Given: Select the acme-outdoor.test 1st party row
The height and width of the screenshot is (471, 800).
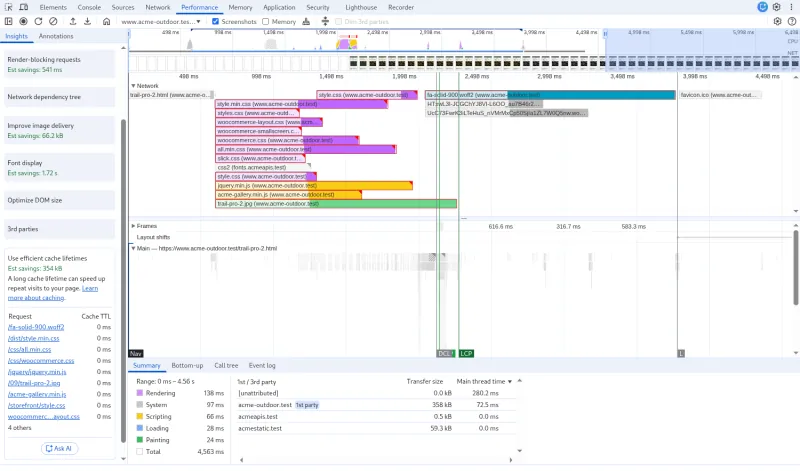Looking at the screenshot, I should [376, 405].
